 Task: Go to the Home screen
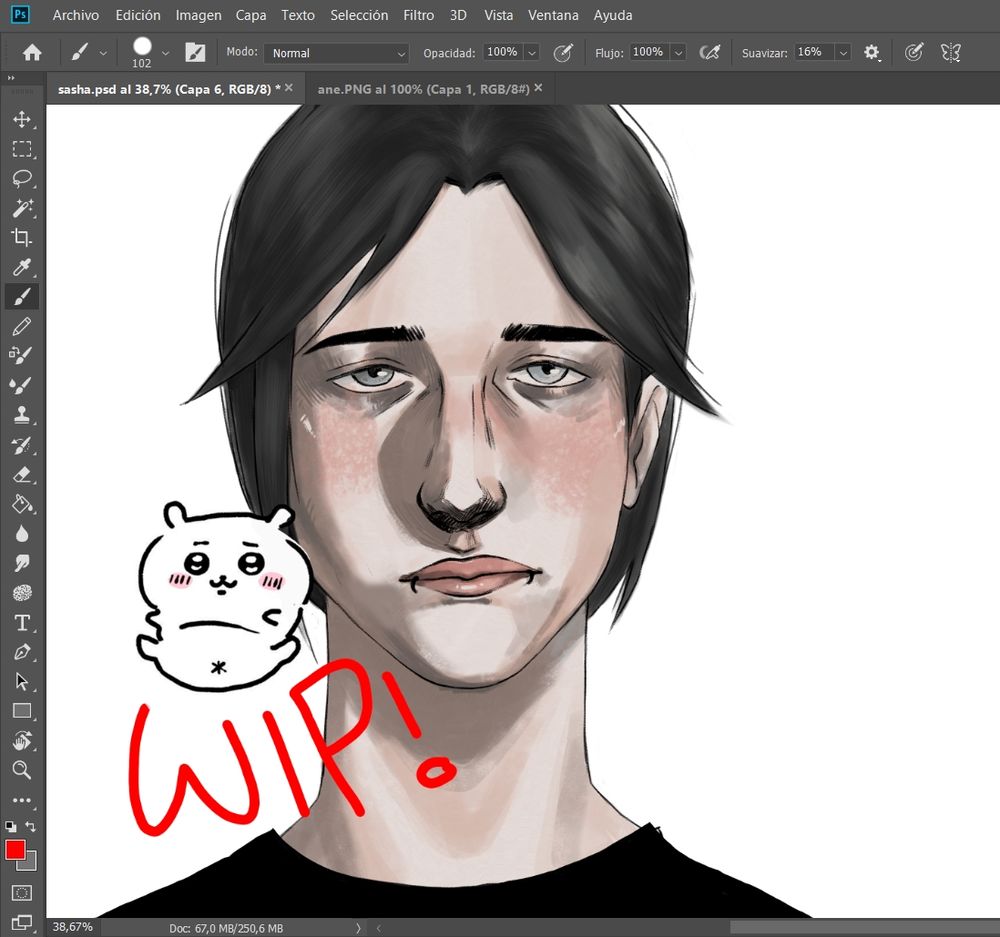coord(32,52)
